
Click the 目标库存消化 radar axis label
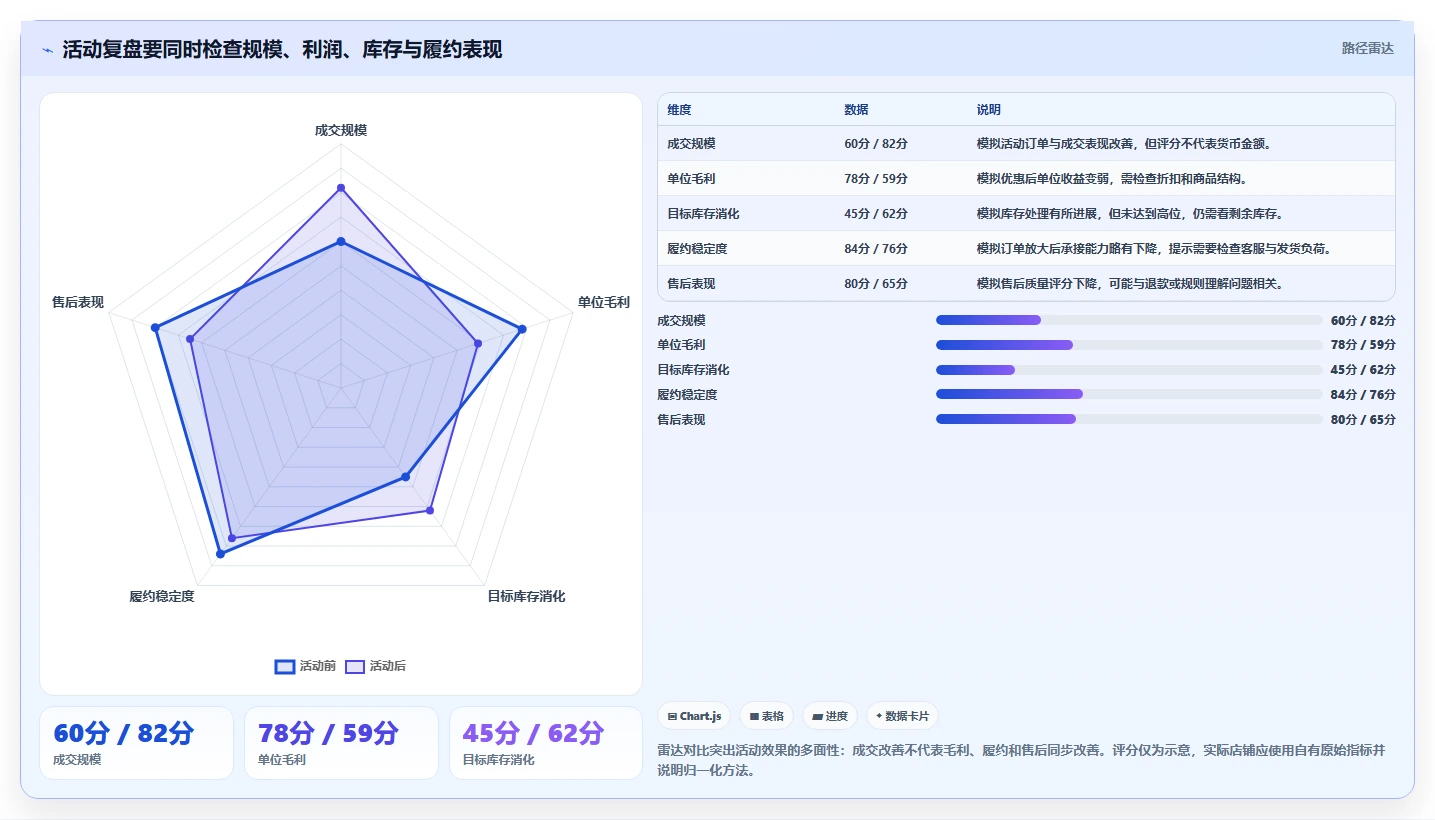tap(526, 596)
